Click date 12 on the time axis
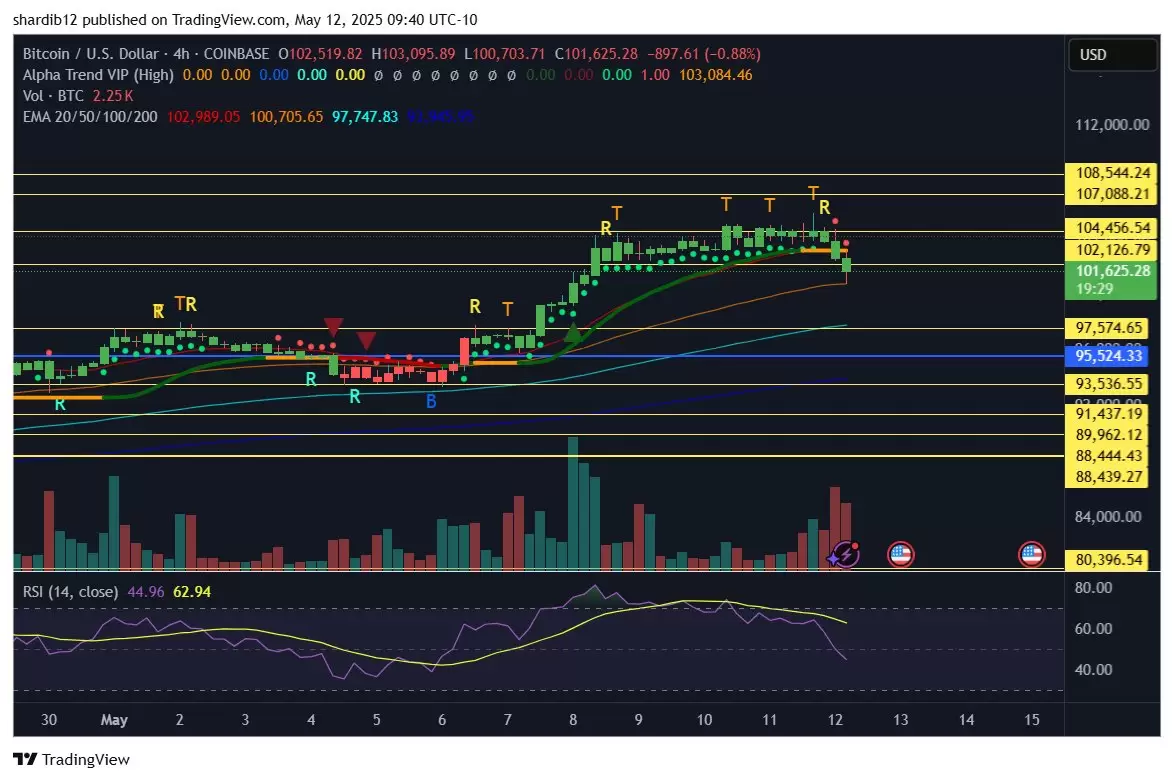This screenshot has height=781, width=1174. 835,720
